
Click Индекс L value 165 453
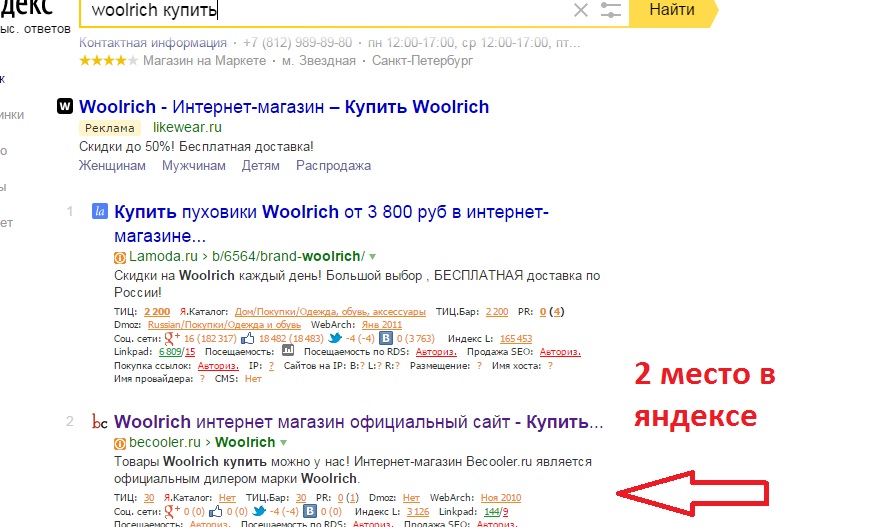click(x=516, y=339)
